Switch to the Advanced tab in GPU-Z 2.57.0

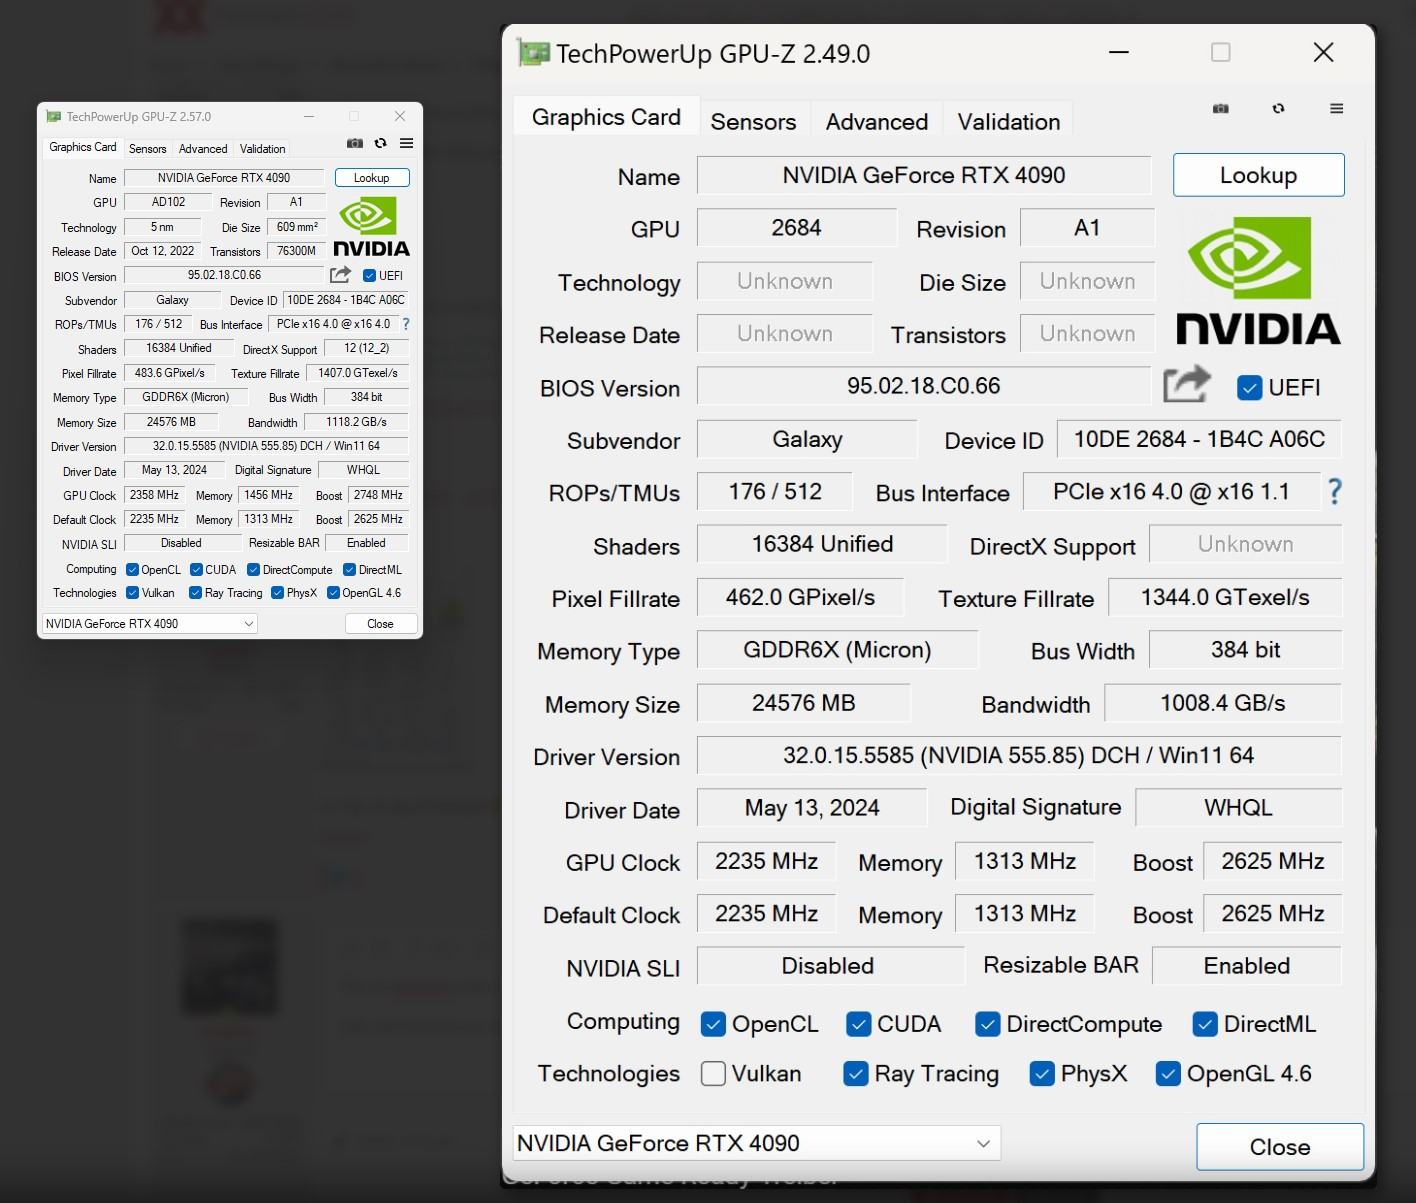point(203,148)
